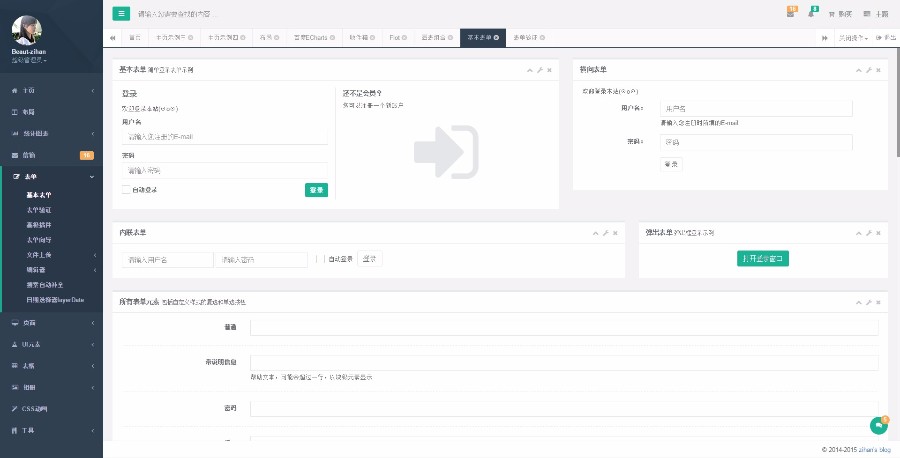Expand the 主页 sidebar menu
The height and width of the screenshot is (458, 900).
tap(52, 91)
